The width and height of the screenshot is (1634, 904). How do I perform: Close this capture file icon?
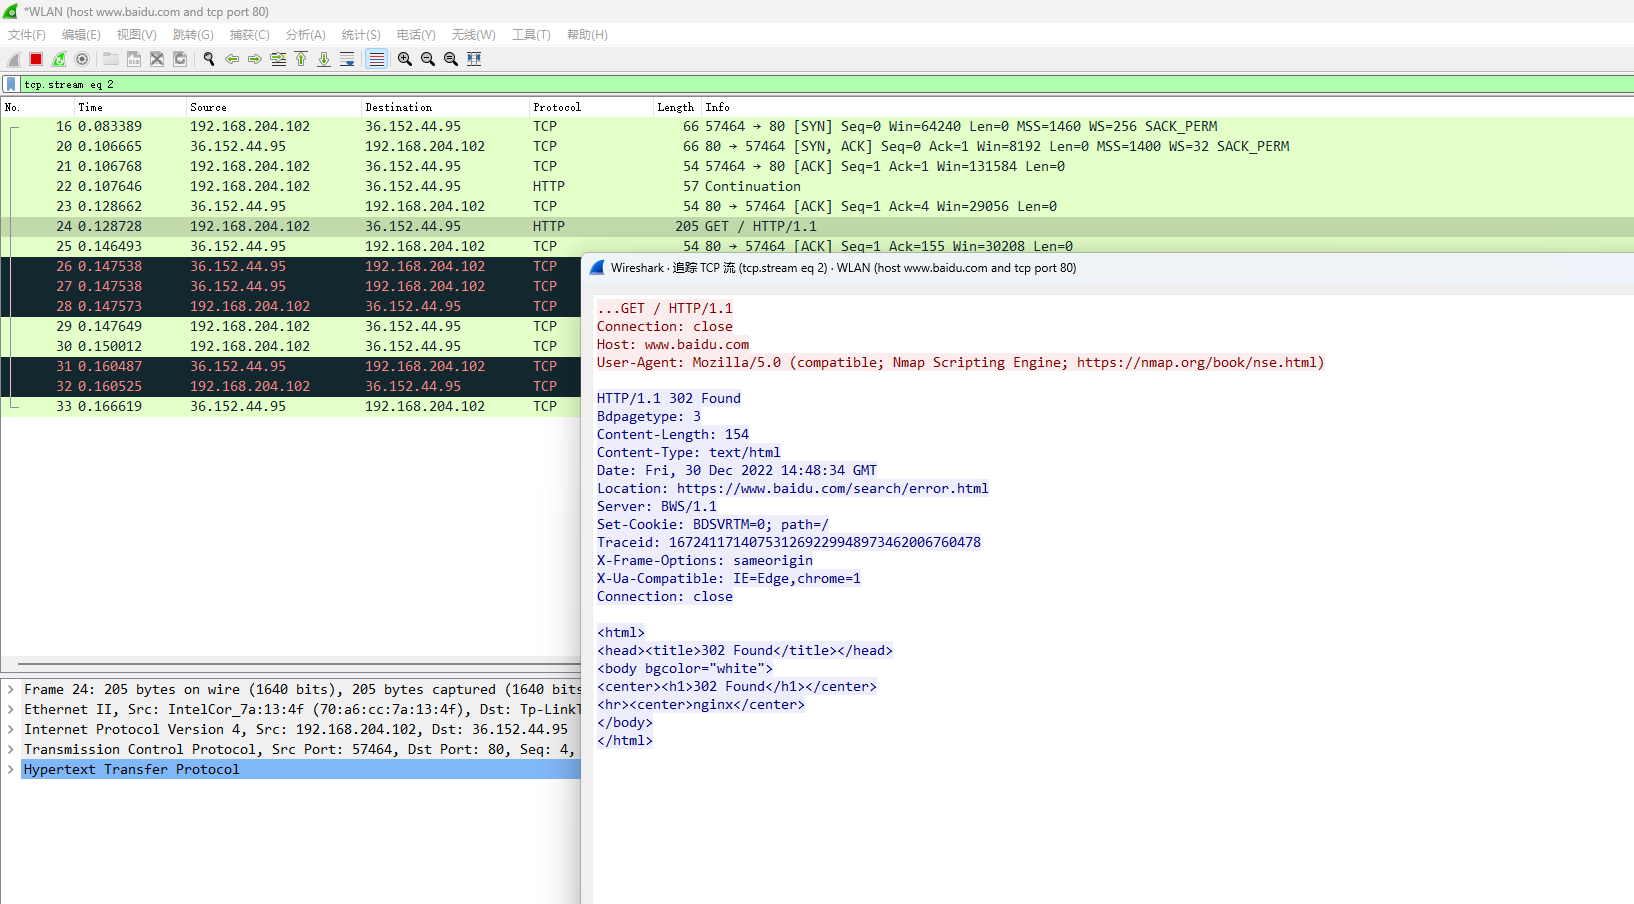157,59
